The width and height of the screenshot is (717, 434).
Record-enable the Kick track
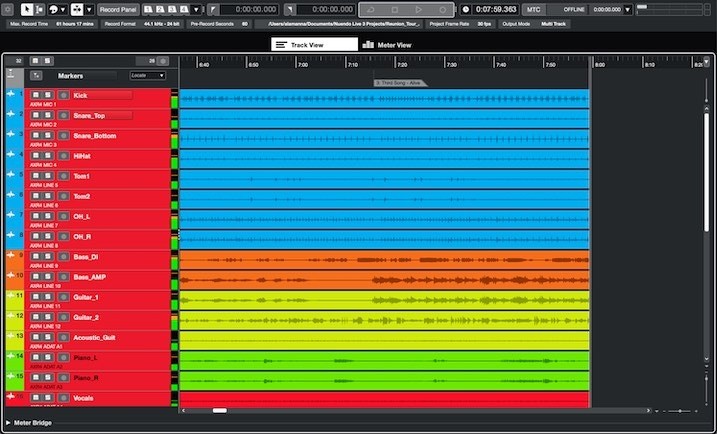[64, 95]
